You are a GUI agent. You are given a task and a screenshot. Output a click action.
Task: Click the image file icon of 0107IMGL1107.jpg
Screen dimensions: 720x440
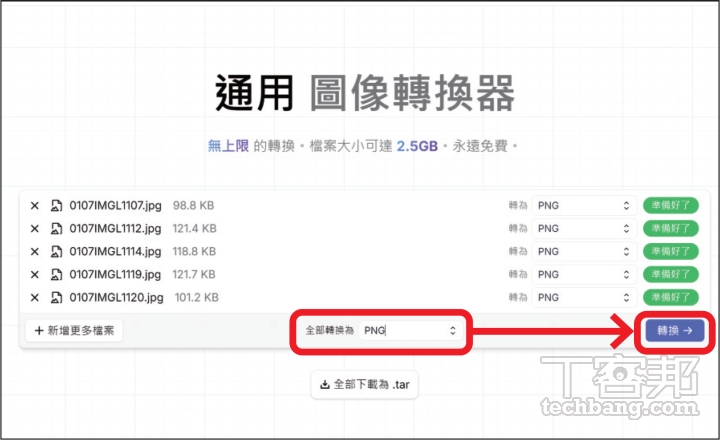56,206
